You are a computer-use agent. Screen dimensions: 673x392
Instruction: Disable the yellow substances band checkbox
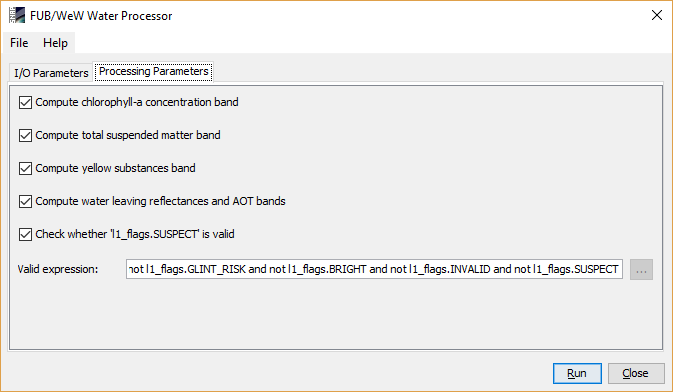click(25, 168)
